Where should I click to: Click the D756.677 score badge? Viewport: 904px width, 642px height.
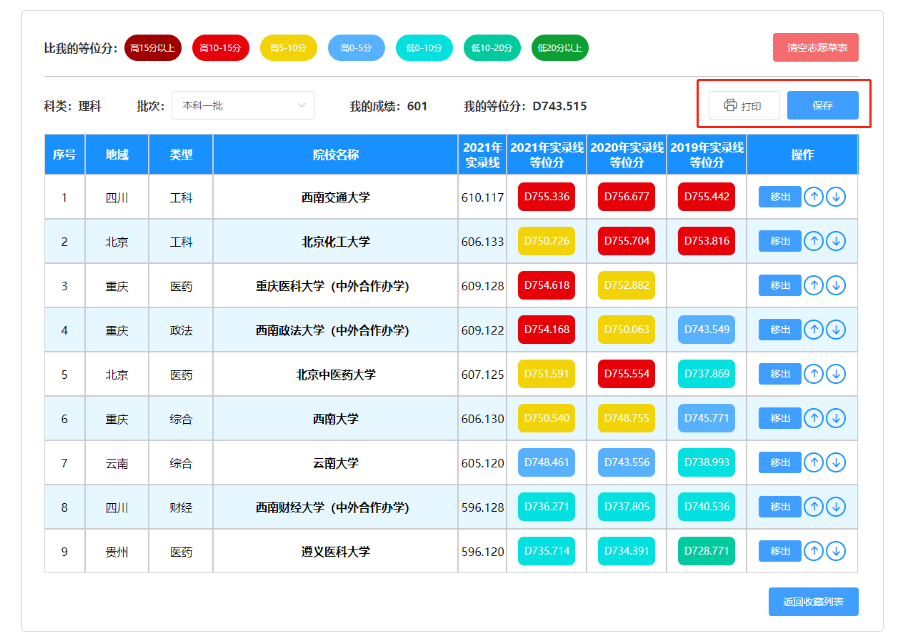point(627,197)
